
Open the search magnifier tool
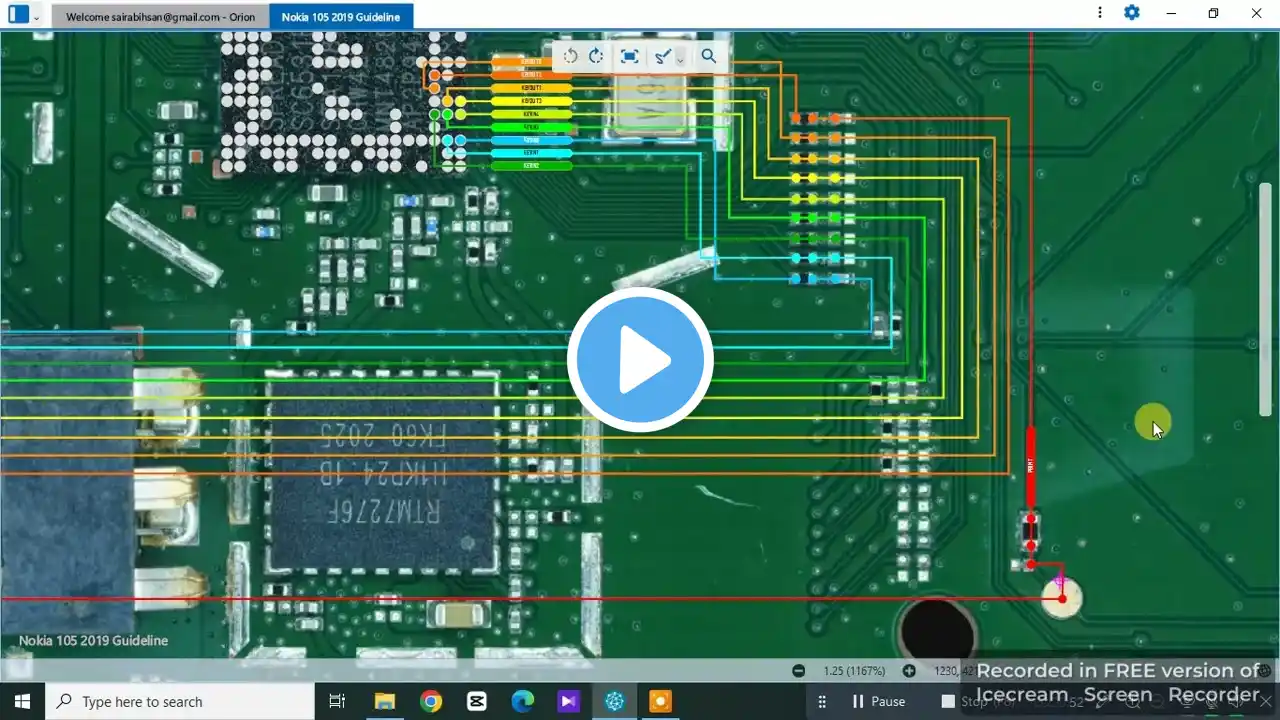pos(709,56)
